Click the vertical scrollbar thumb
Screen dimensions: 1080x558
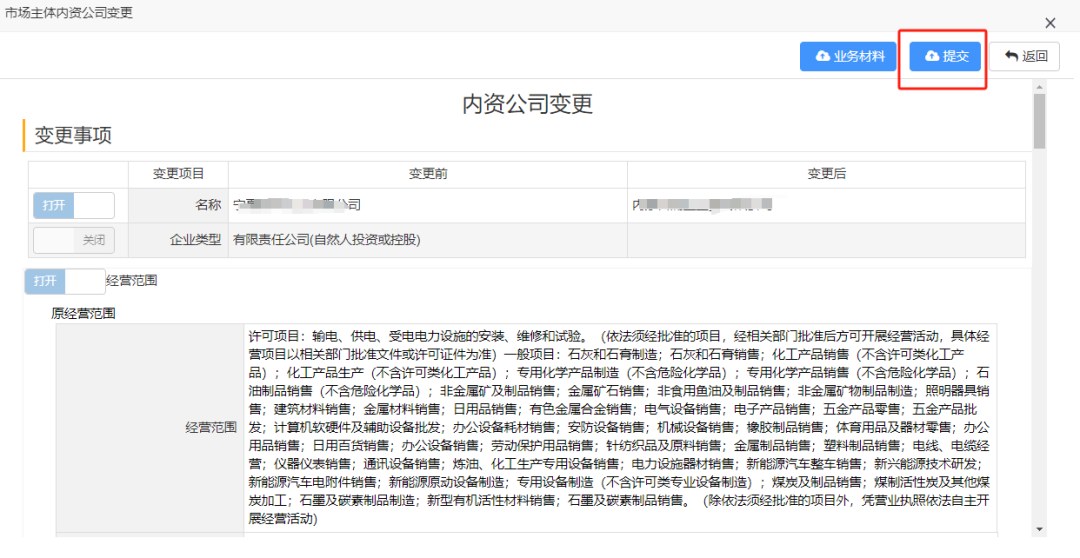tap(1039, 121)
